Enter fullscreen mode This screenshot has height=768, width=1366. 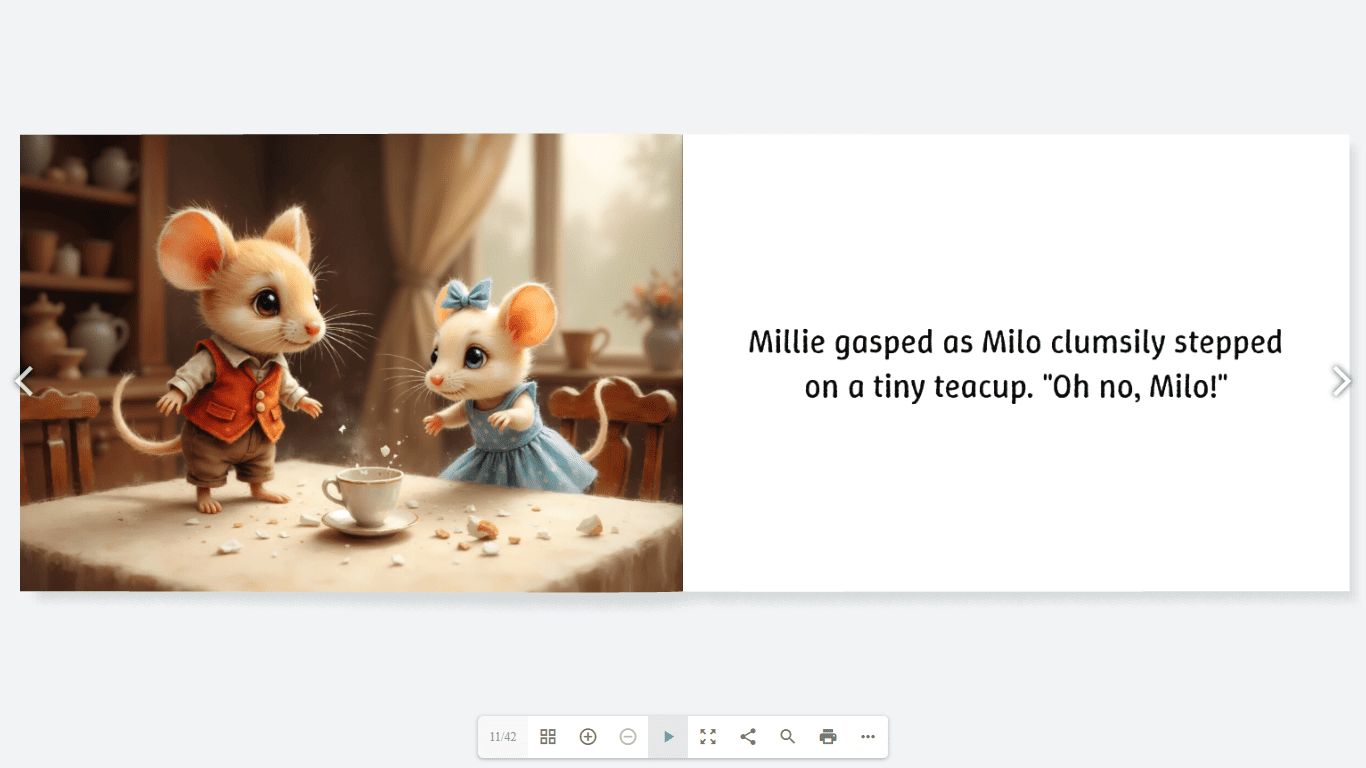point(708,737)
